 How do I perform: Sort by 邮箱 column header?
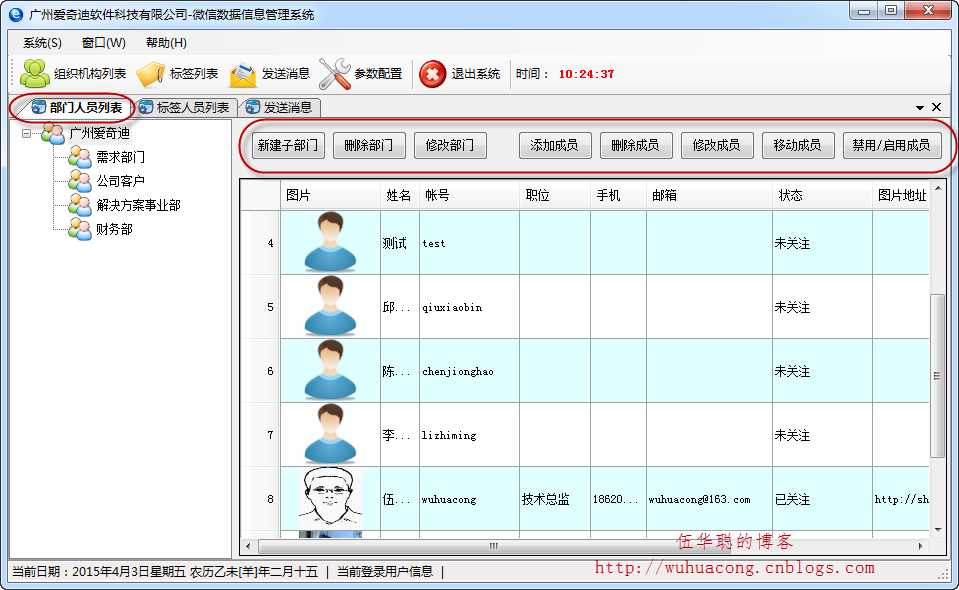coord(709,196)
